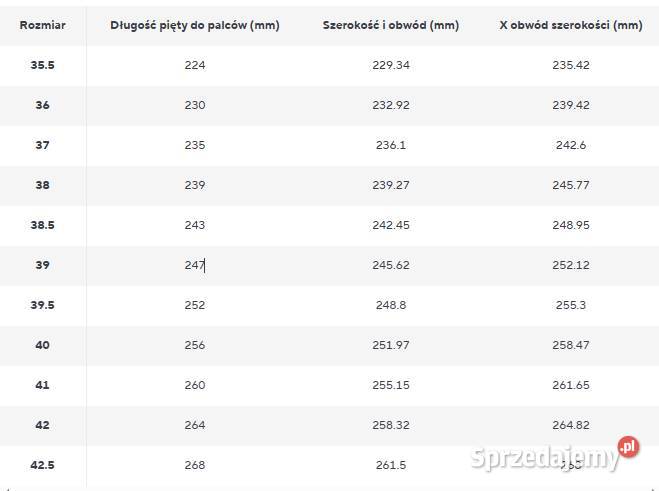This screenshot has width=659, height=491.
Task: Select the 247 length value cell
Action: (x=194, y=265)
